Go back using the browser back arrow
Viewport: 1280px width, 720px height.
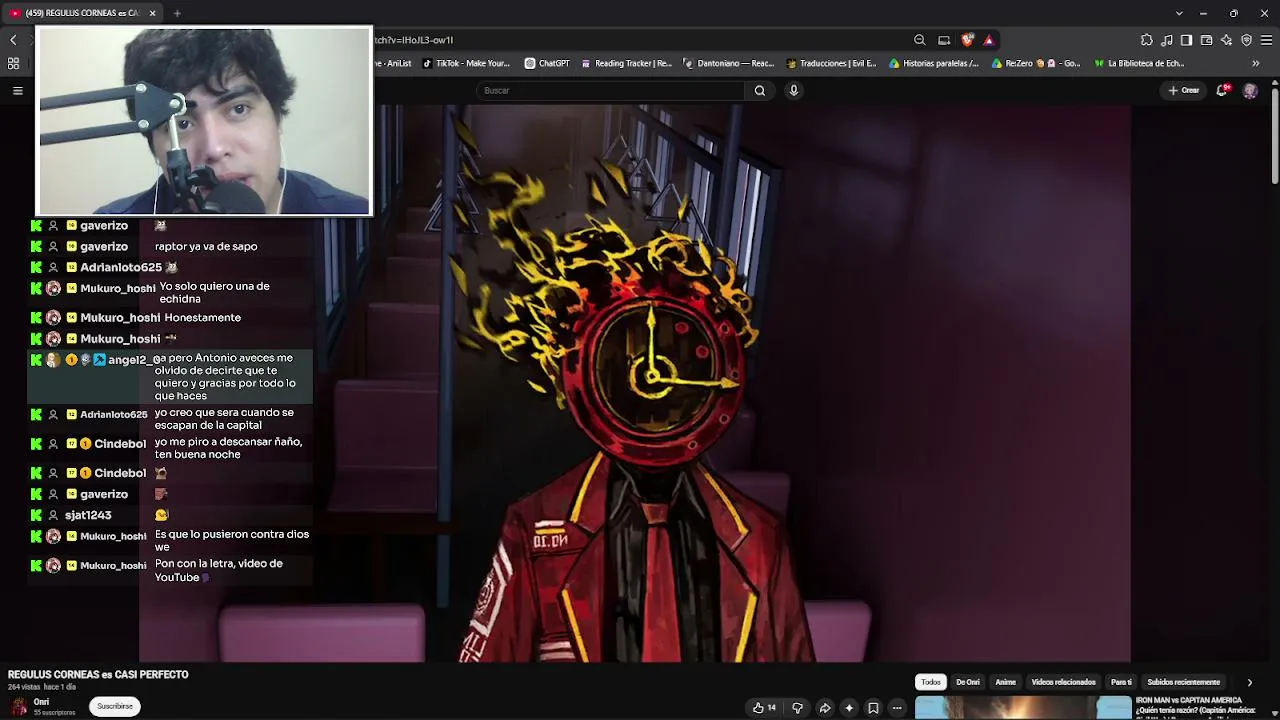(x=13, y=40)
